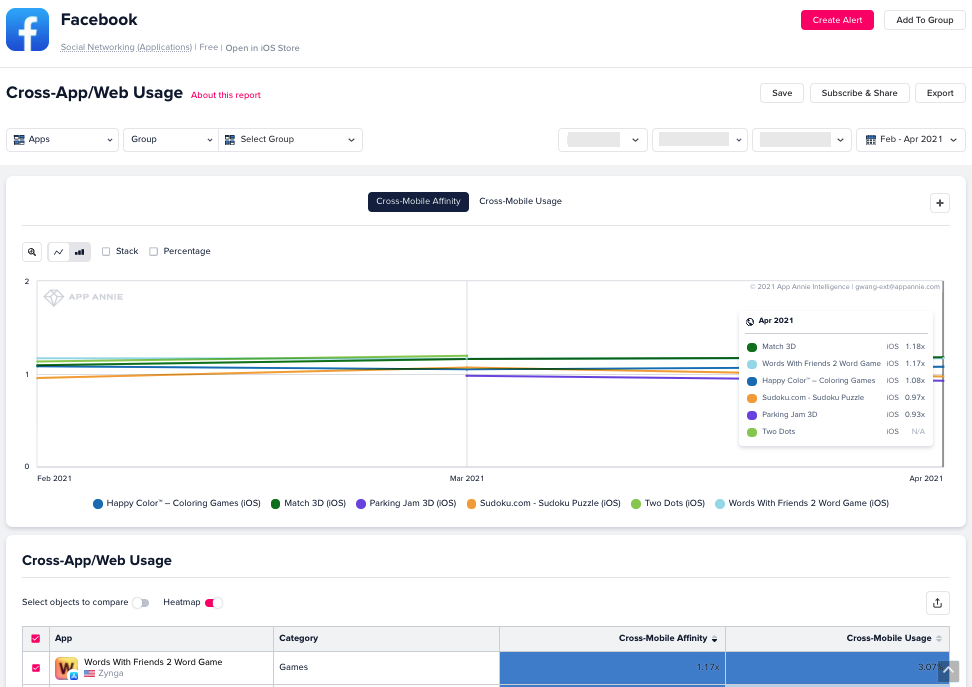Click calendar icon in date range picker

(x=870, y=140)
